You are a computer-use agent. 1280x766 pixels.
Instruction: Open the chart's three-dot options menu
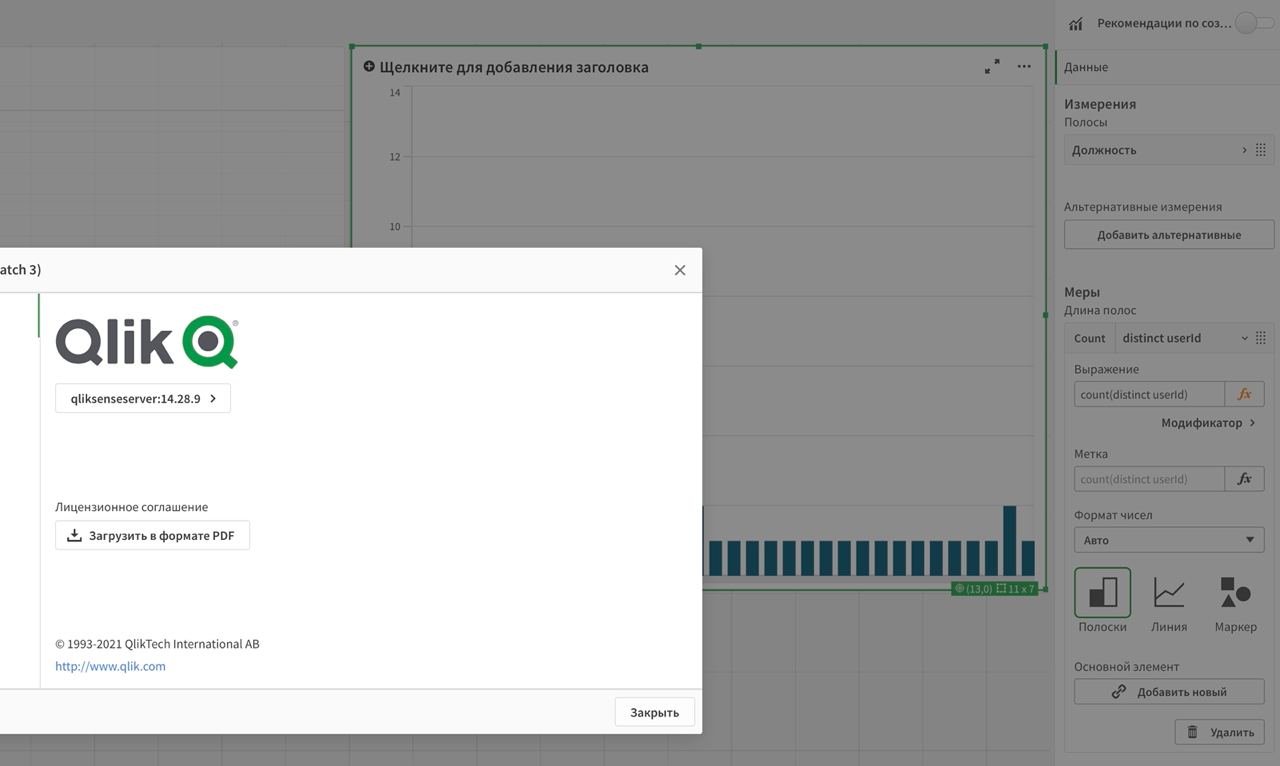[1024, 67]
